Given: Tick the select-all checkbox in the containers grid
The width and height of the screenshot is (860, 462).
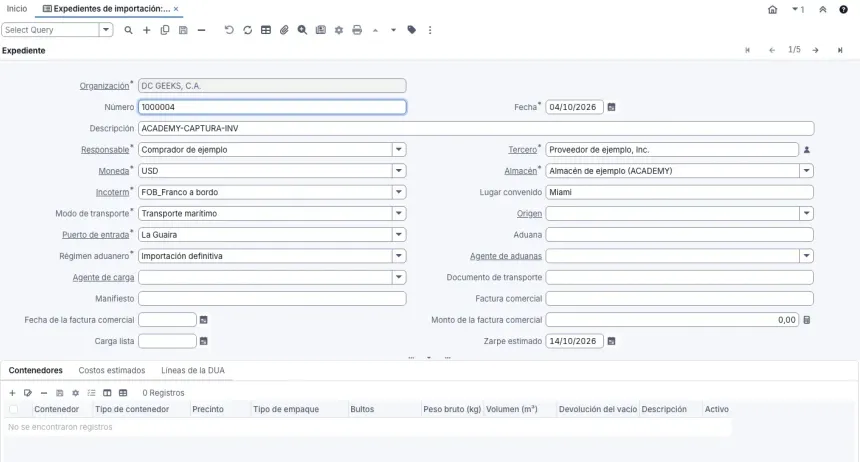Looking at the screenshot, I should pyautogui.click(x=14, y=409).
